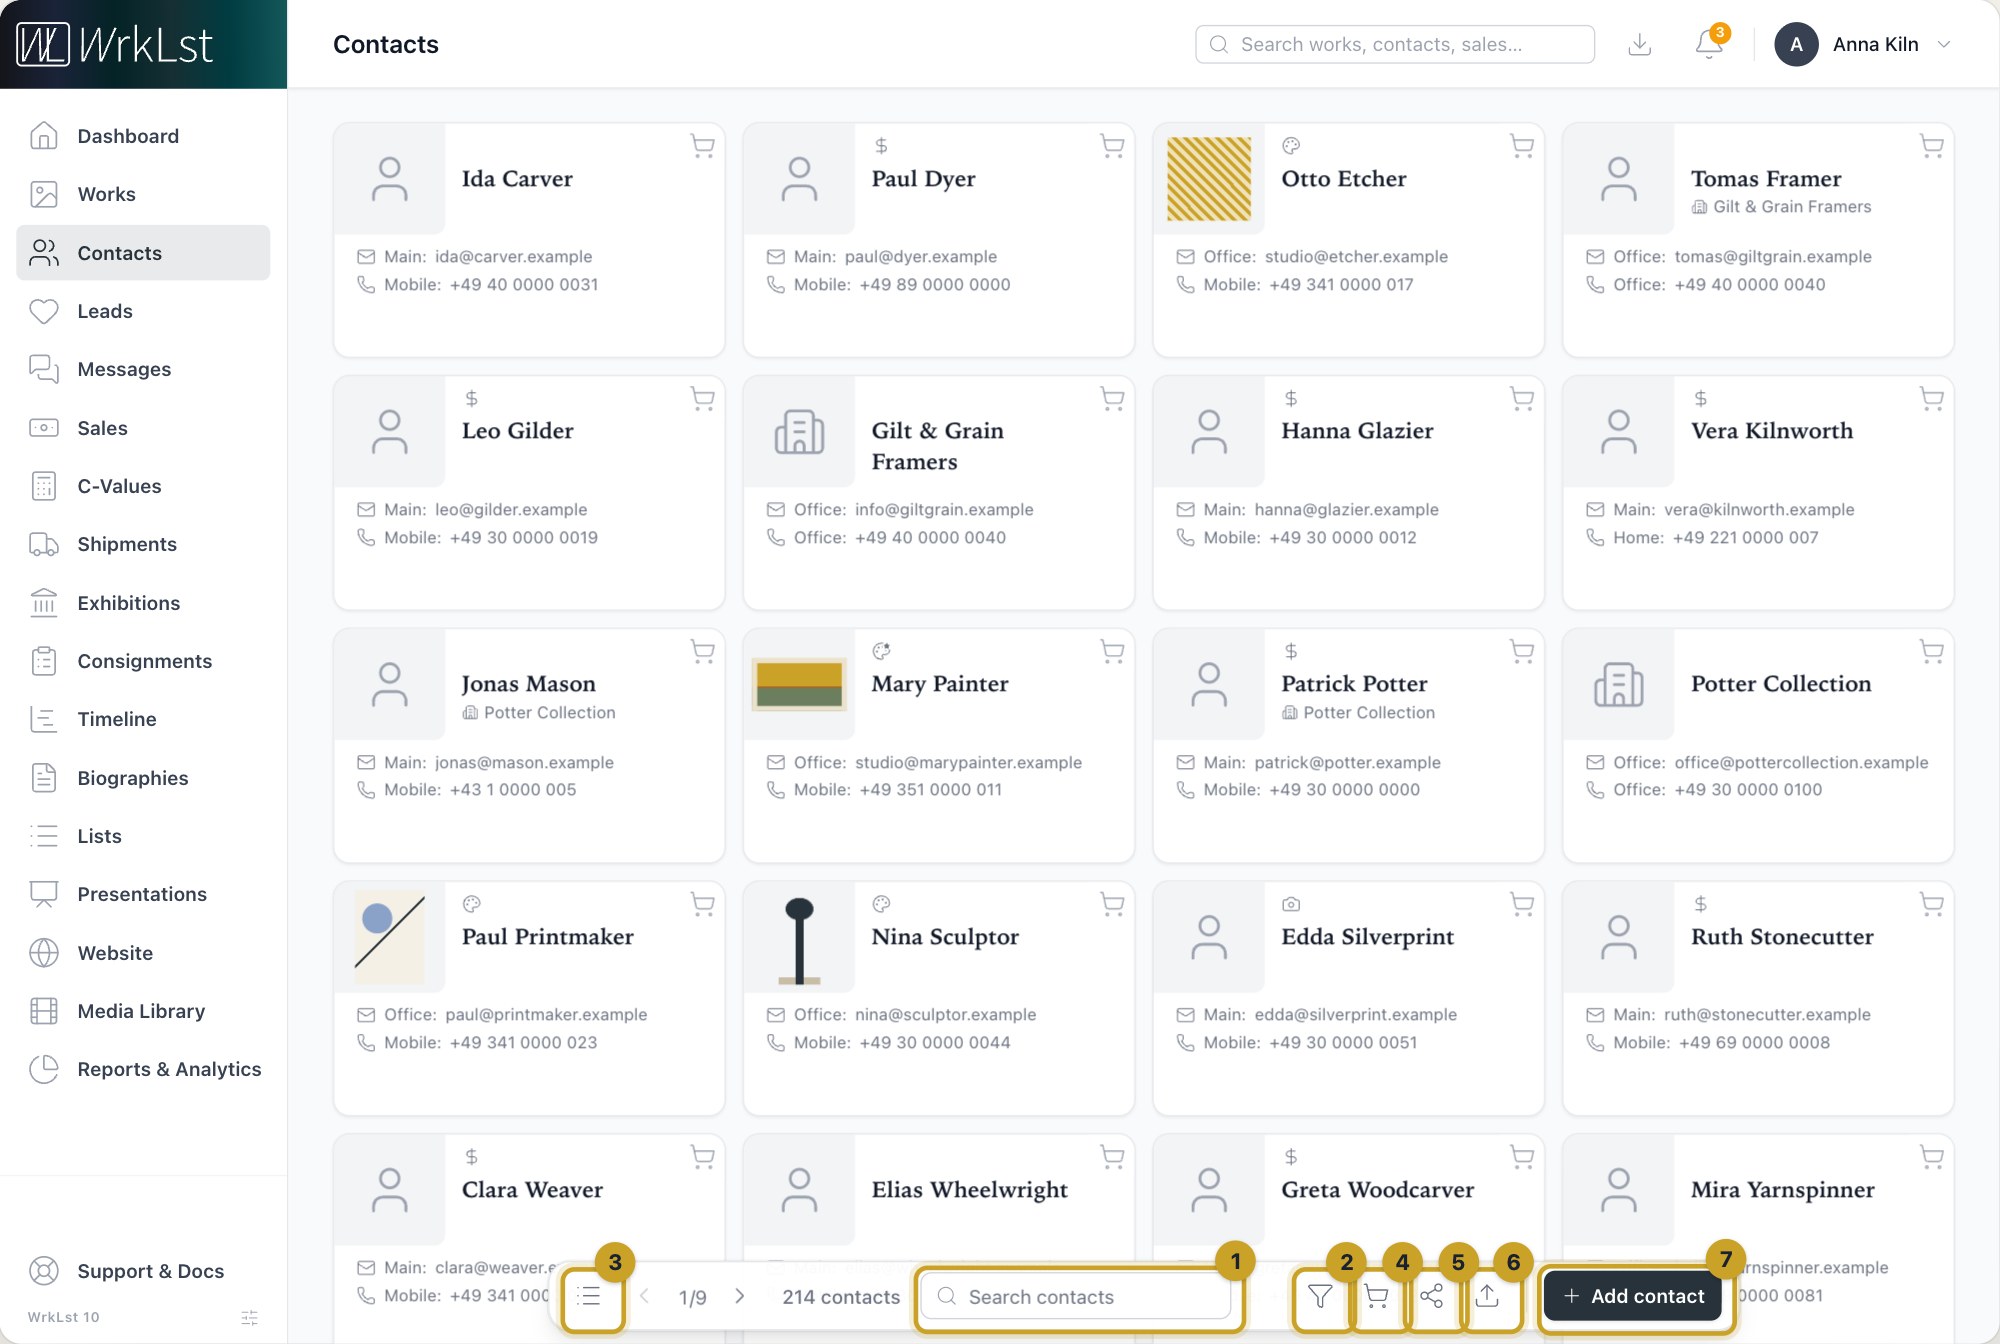Viewport: 2000px width, 1344px height.
Task: Open Shipments in sidebar
Action: click(x=143, y=544)
